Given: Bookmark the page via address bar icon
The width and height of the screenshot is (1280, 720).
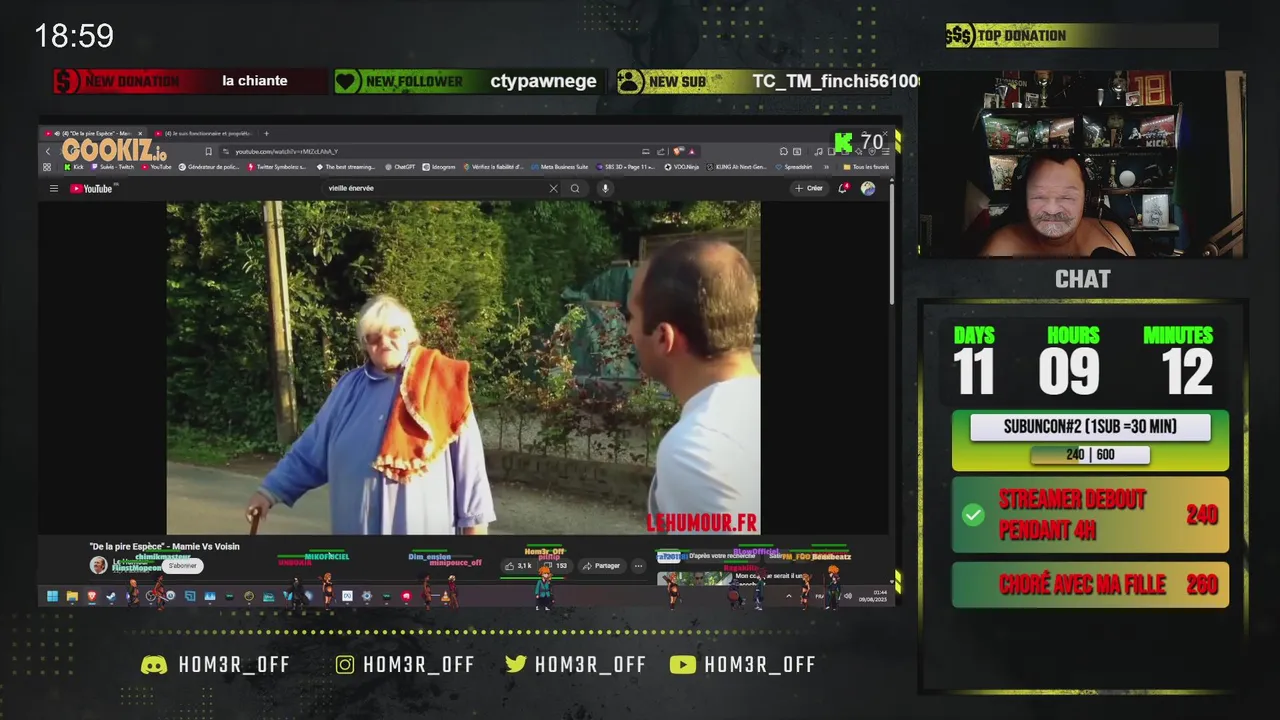Looking at the screenshot, I should (x=209, y=152).
